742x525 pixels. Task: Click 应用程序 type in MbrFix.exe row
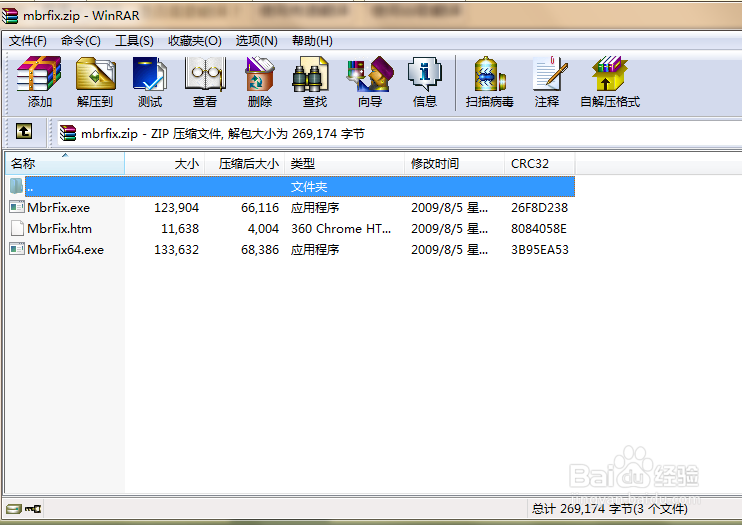coord(315,207)
